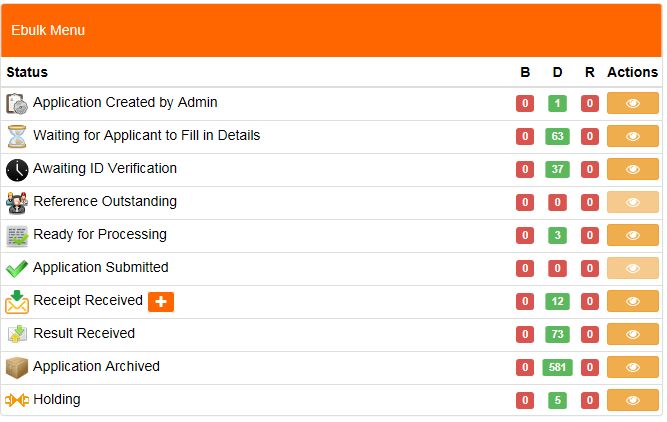Click the green checkmark icon for Application Submitted
The image size is (667, 422).
coord(17,268)
